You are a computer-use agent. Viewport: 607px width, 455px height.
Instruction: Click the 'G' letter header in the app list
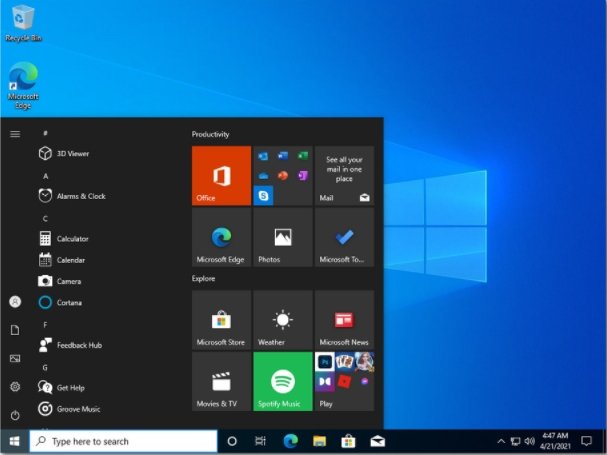pyautogui.click(x=45, y=367)
